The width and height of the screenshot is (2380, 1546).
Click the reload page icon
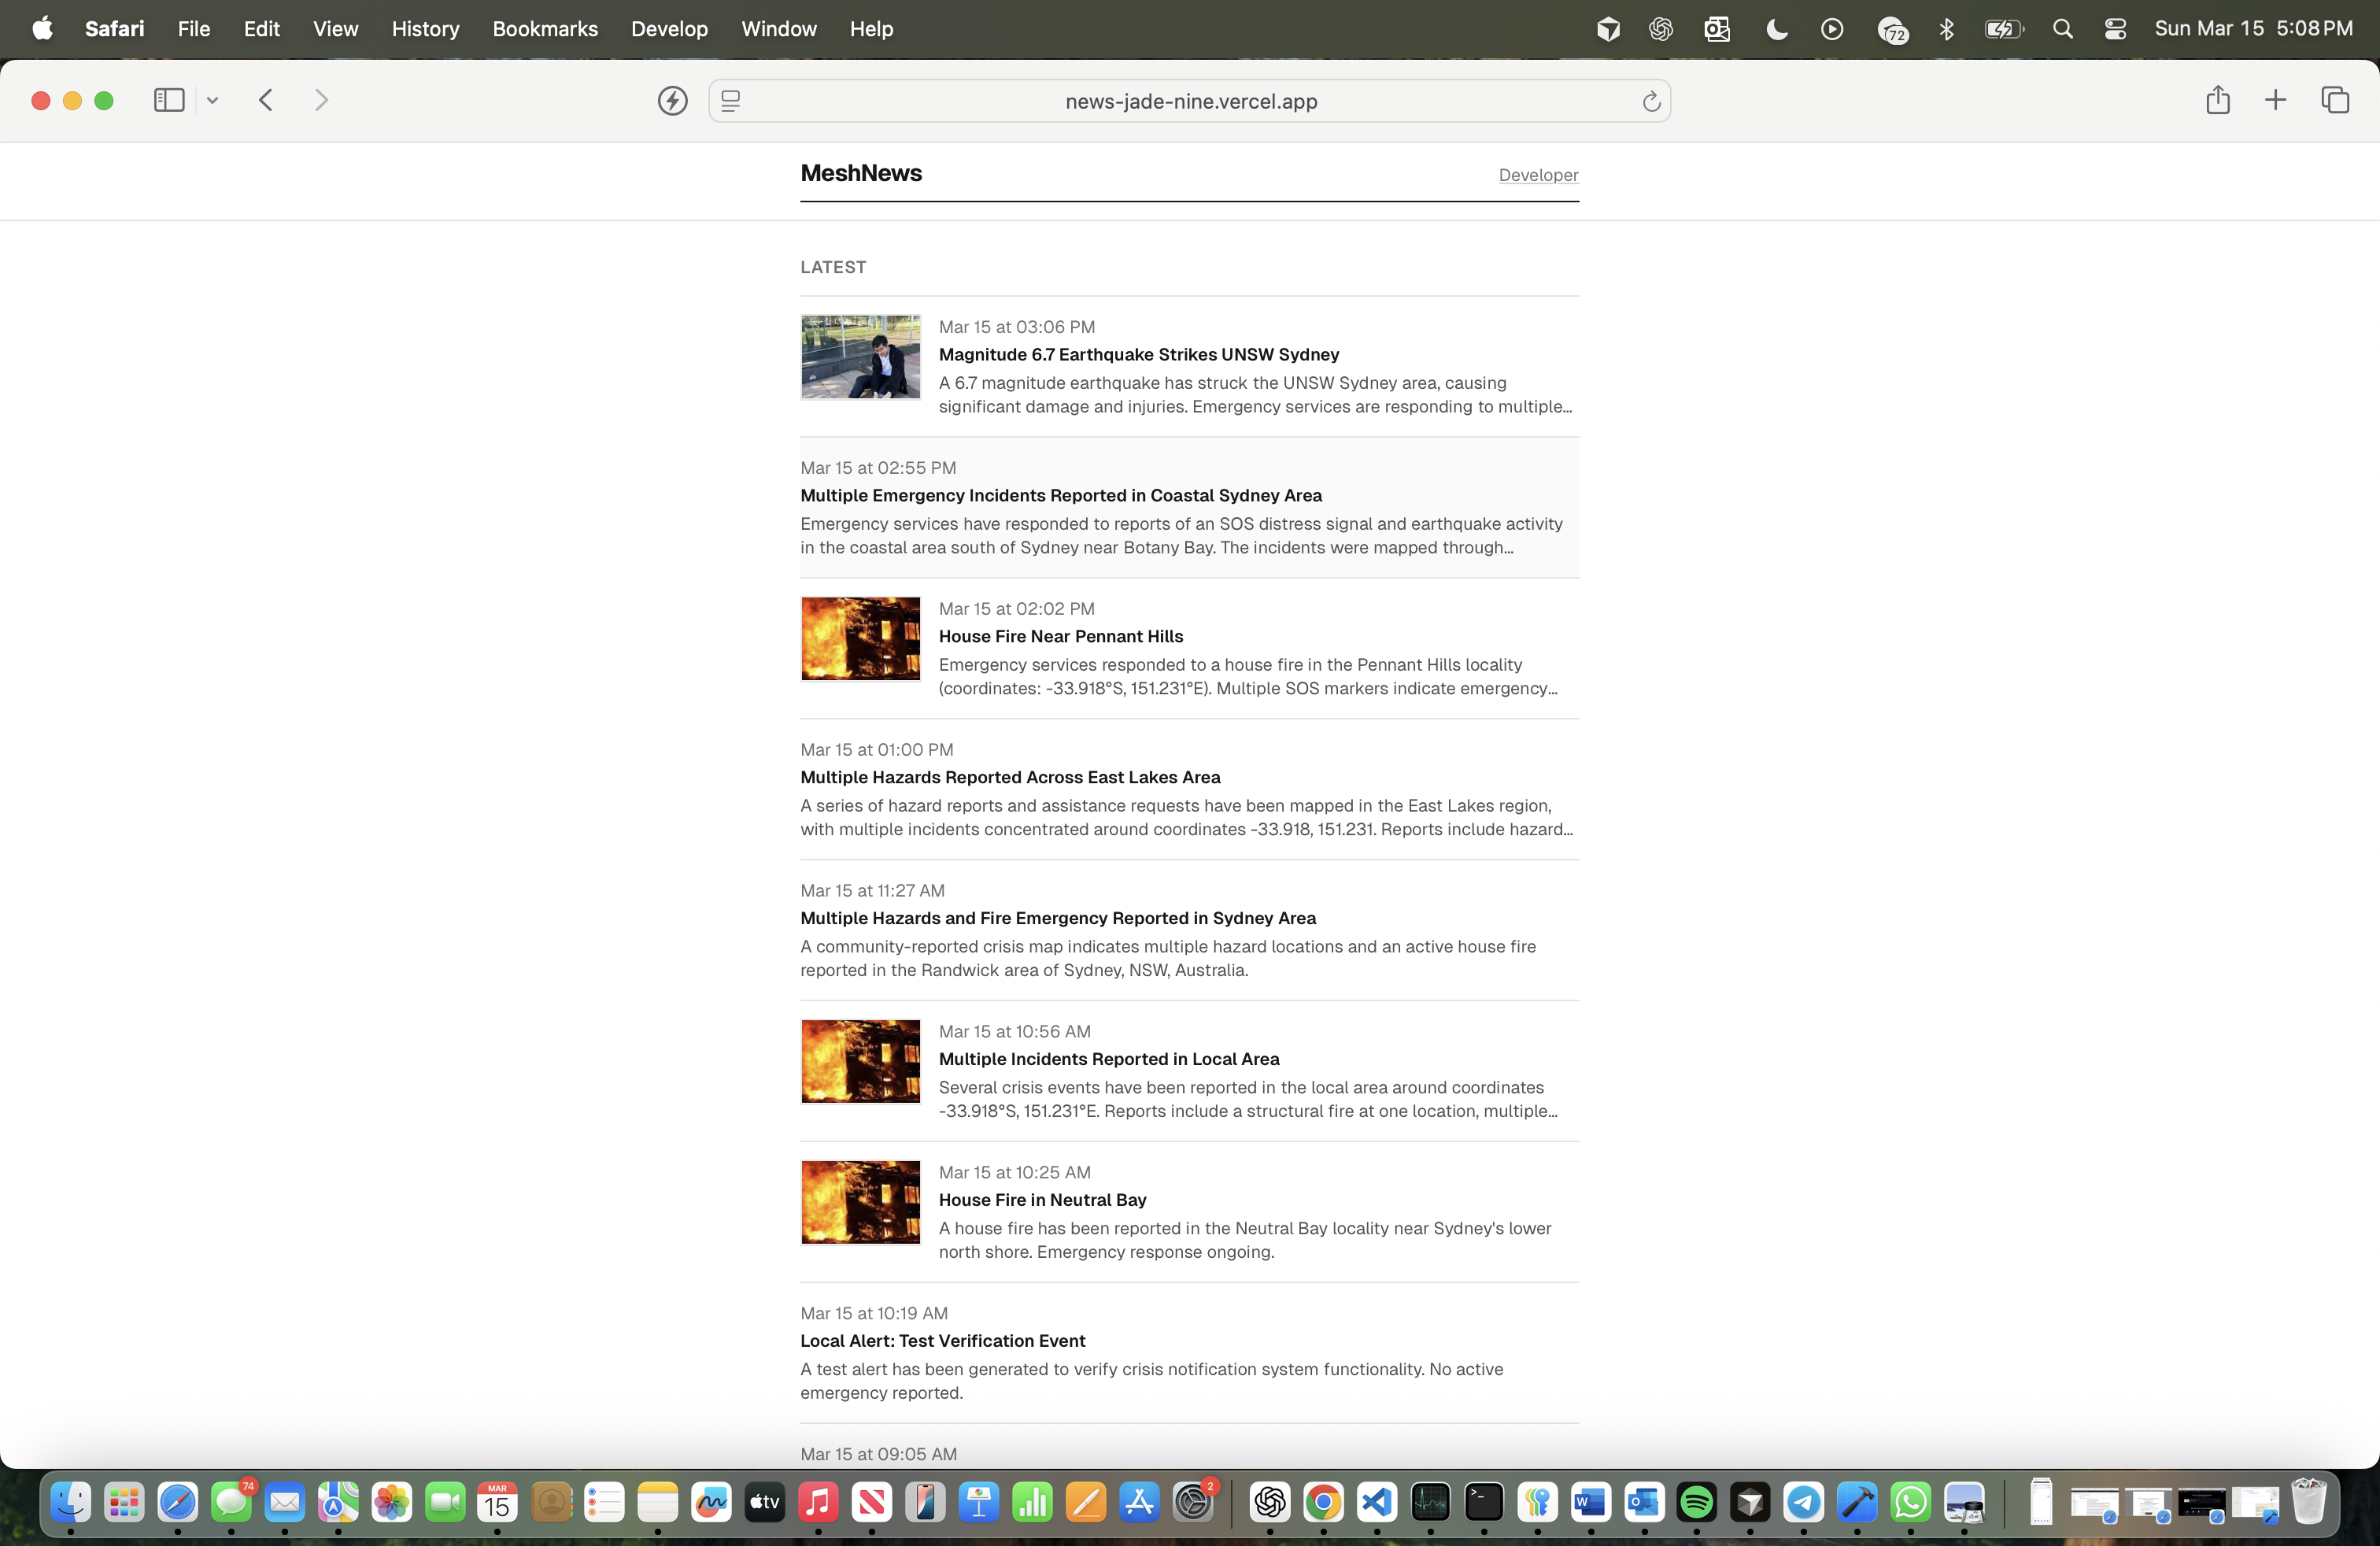pyautogui.click(x=1651, y=101)
